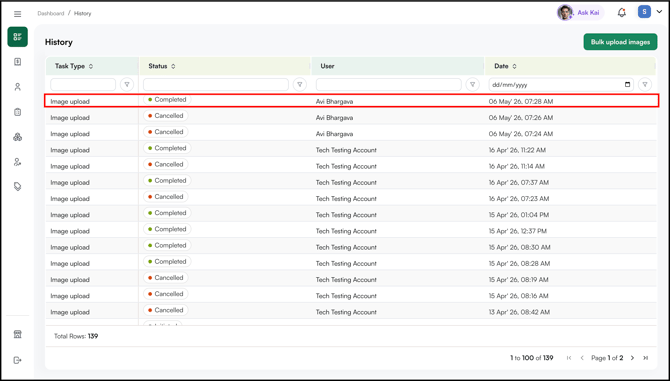670x381 pixels.
Task: Click date 16 Apr' 26, 07:37 AM
Action: (x=519, y=182)
